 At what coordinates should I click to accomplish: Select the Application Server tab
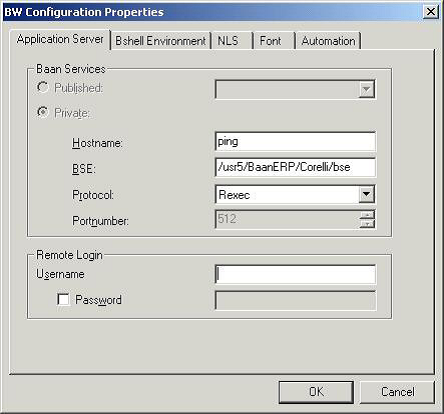click(60, 39)
